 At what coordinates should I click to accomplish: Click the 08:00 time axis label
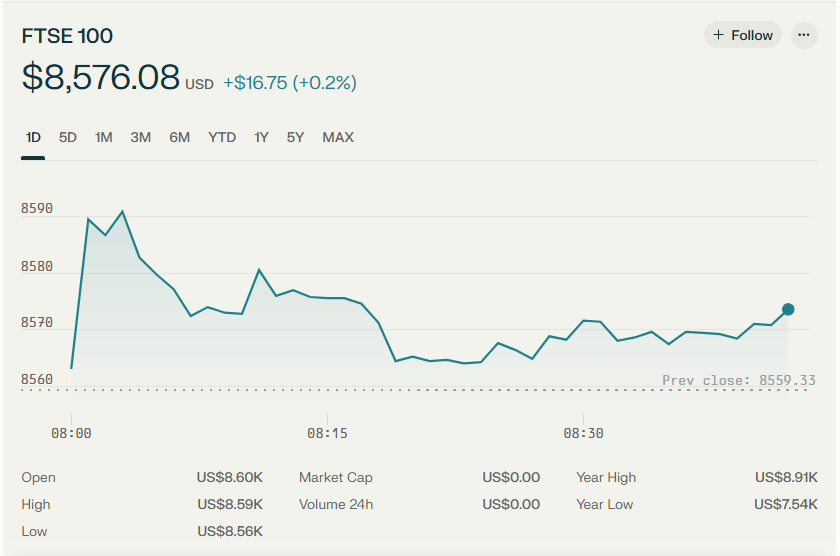point(71,433)
